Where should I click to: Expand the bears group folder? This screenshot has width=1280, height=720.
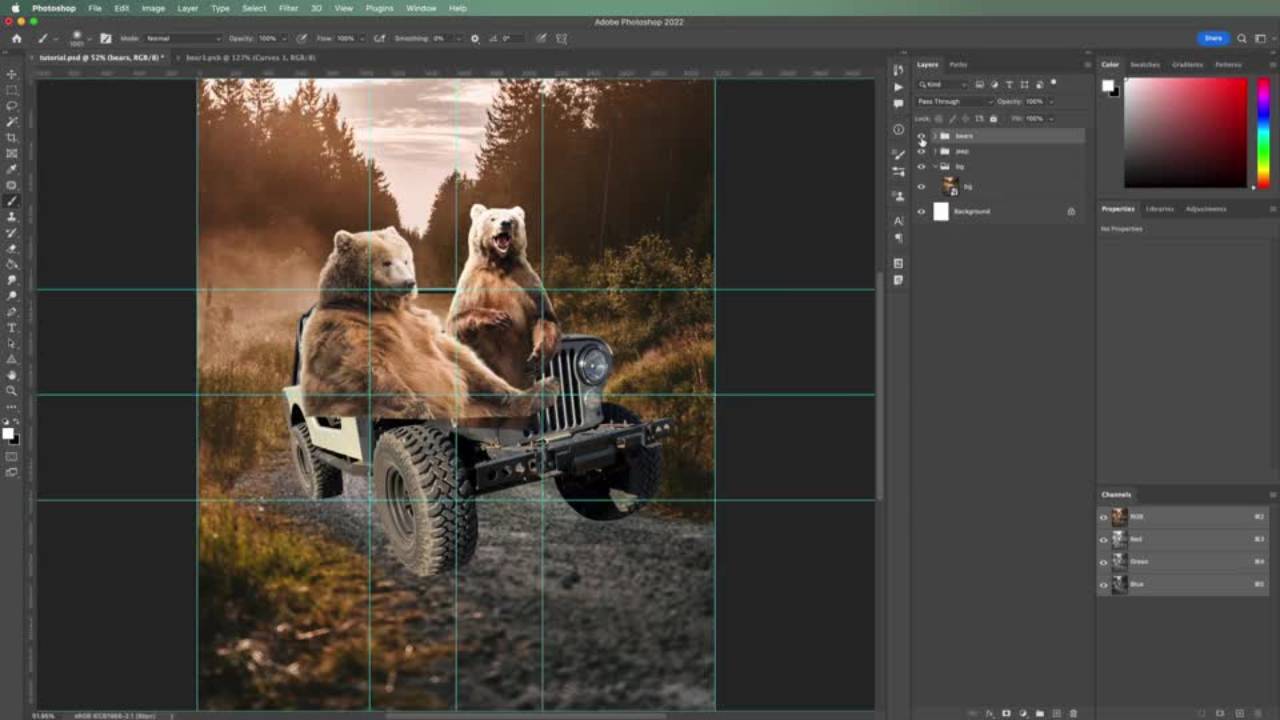tap(934, 136)
